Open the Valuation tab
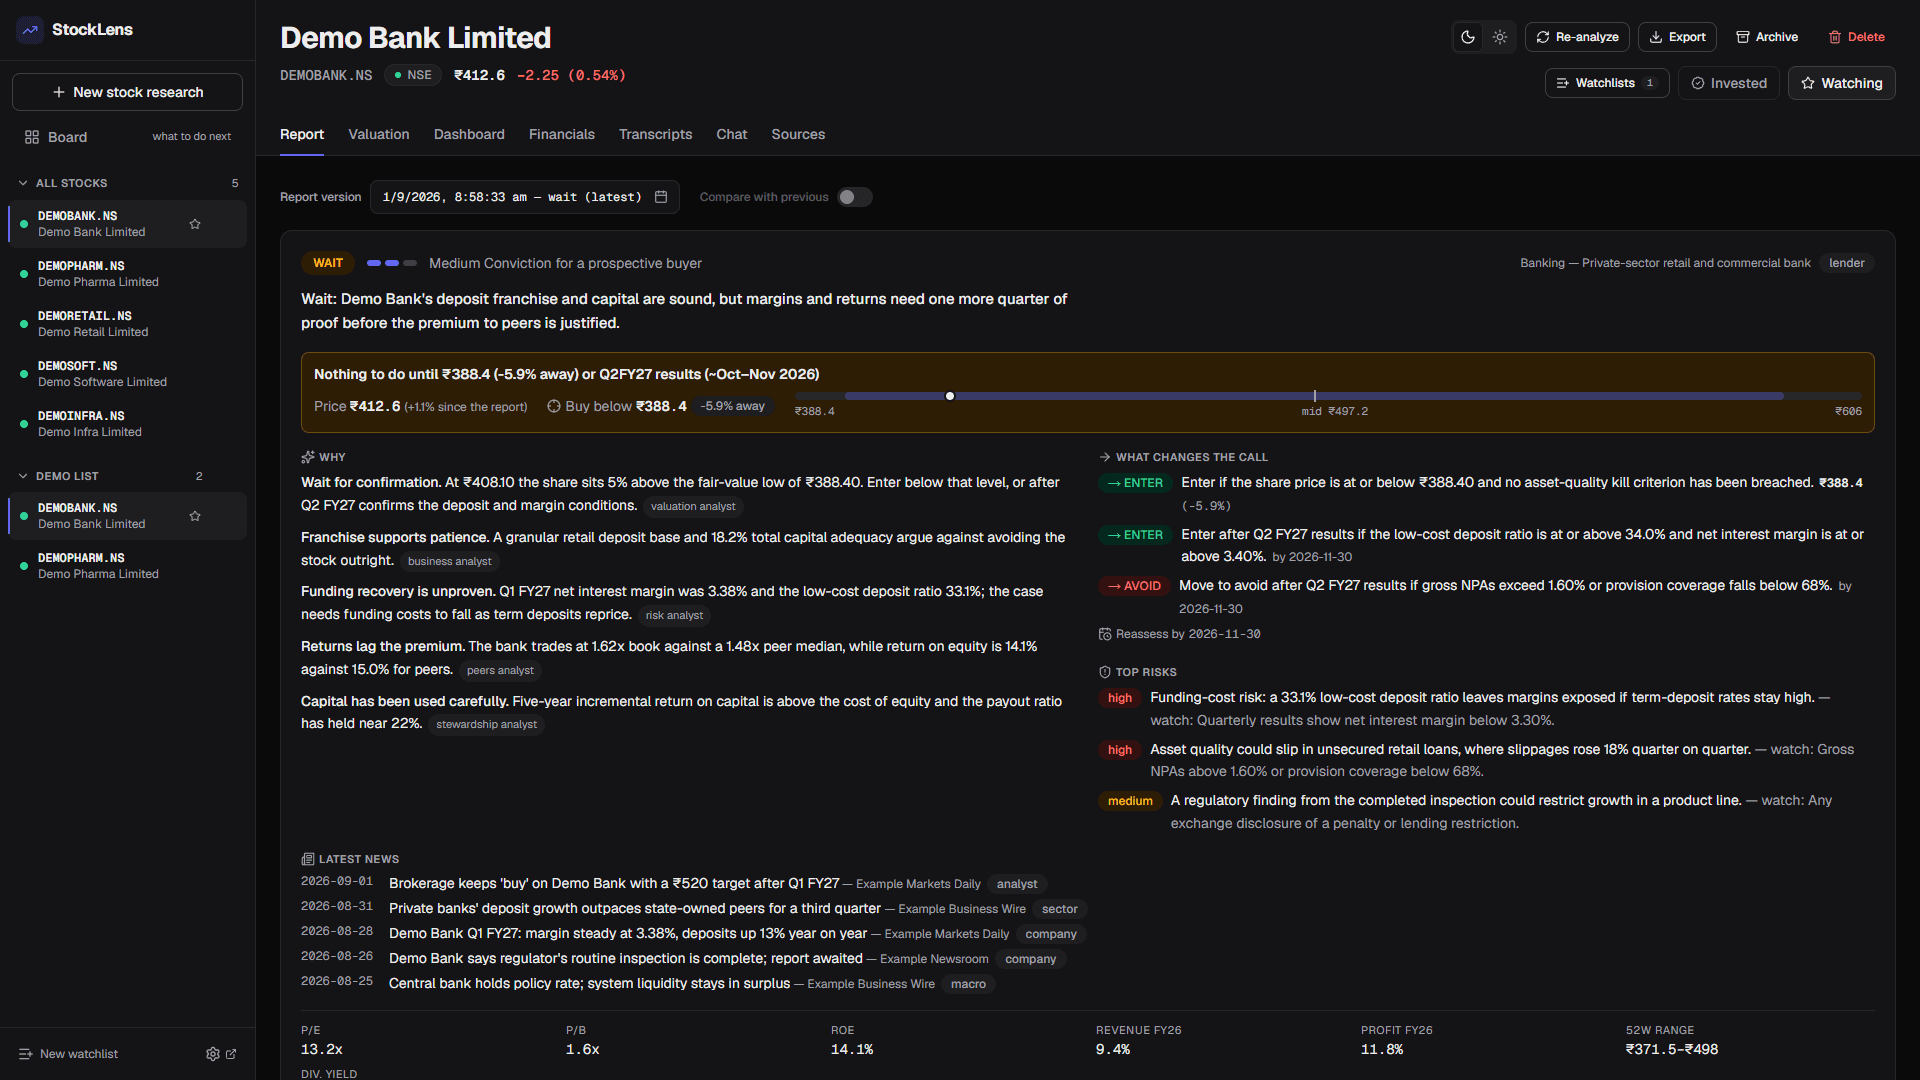 tap(379, 134)
